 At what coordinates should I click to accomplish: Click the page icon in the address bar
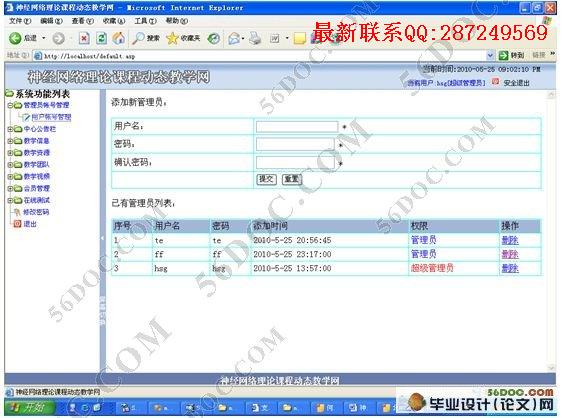pyautogui.click(x=37, y=56)
